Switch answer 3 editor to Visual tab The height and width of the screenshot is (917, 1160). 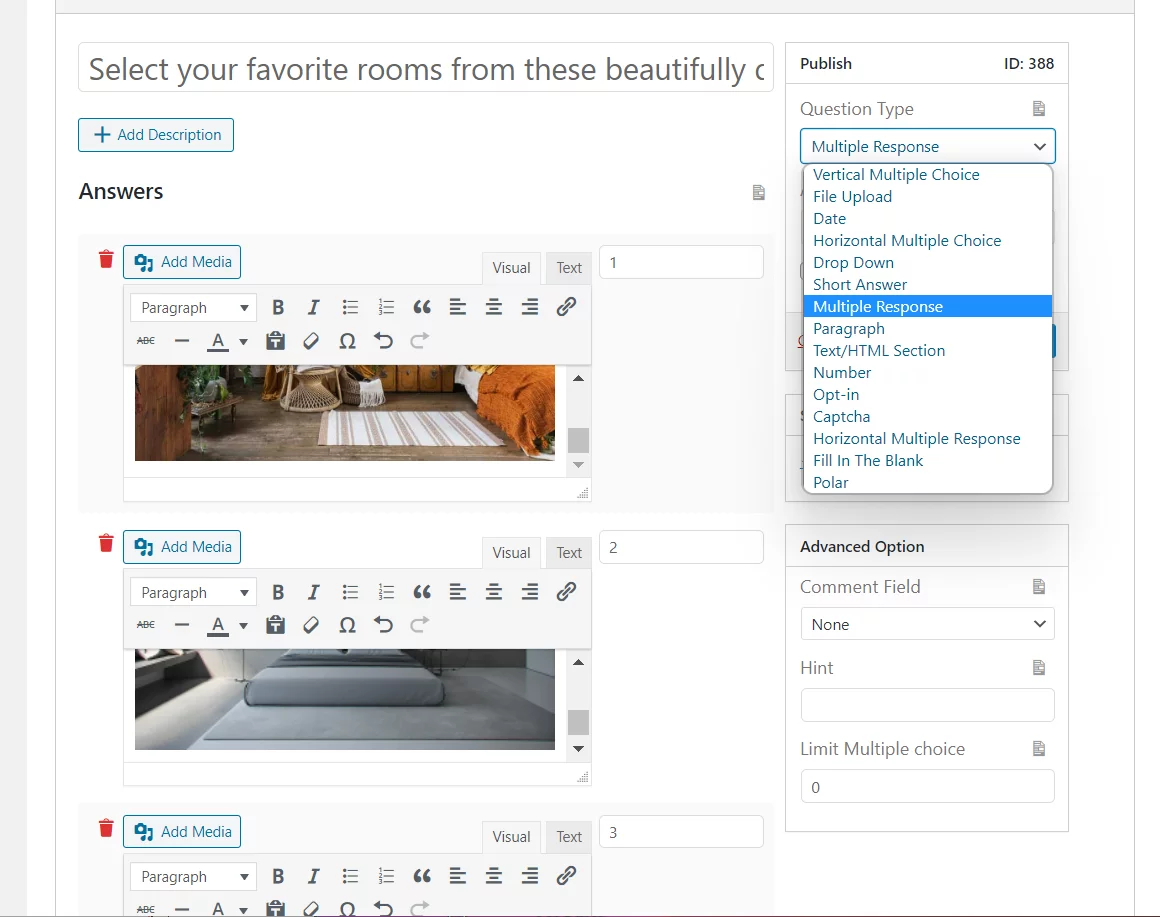(511, 836)
